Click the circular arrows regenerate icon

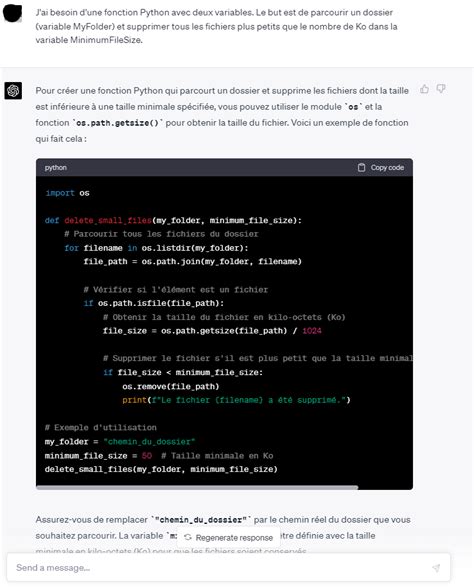(x=188, y=537)
